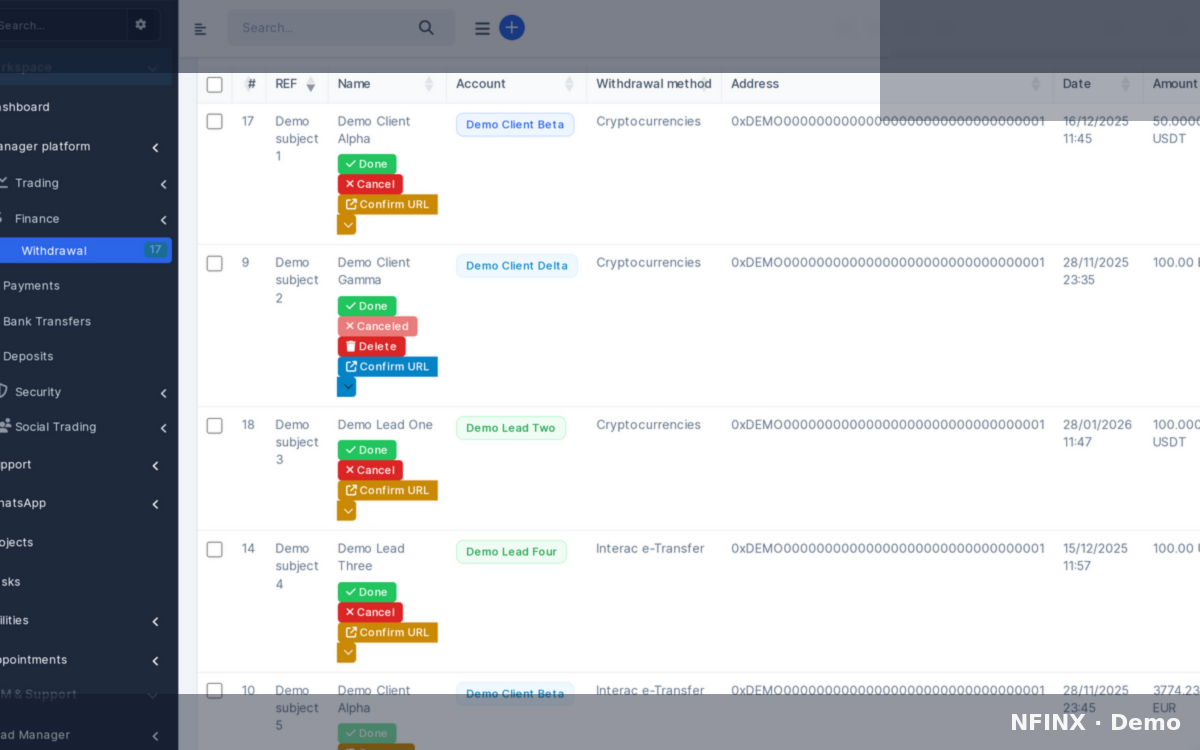Screen dimensions: 1200x750
Task: Expand Appointments sidebar section
Action: point(155,661)
